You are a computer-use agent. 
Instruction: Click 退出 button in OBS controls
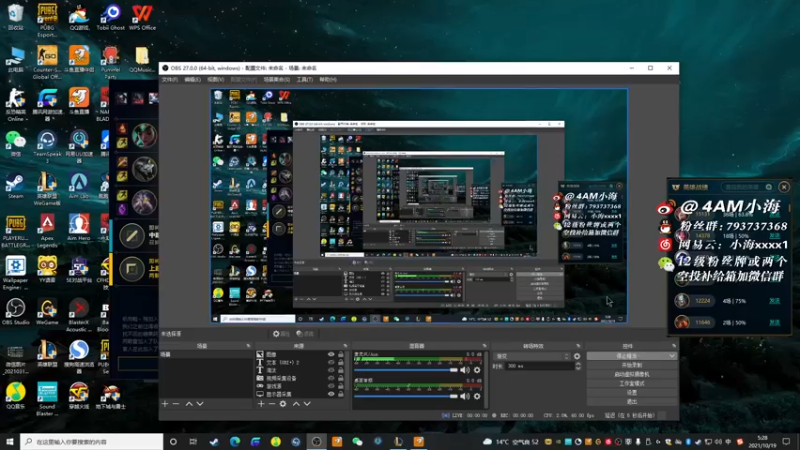pos(632,402)
